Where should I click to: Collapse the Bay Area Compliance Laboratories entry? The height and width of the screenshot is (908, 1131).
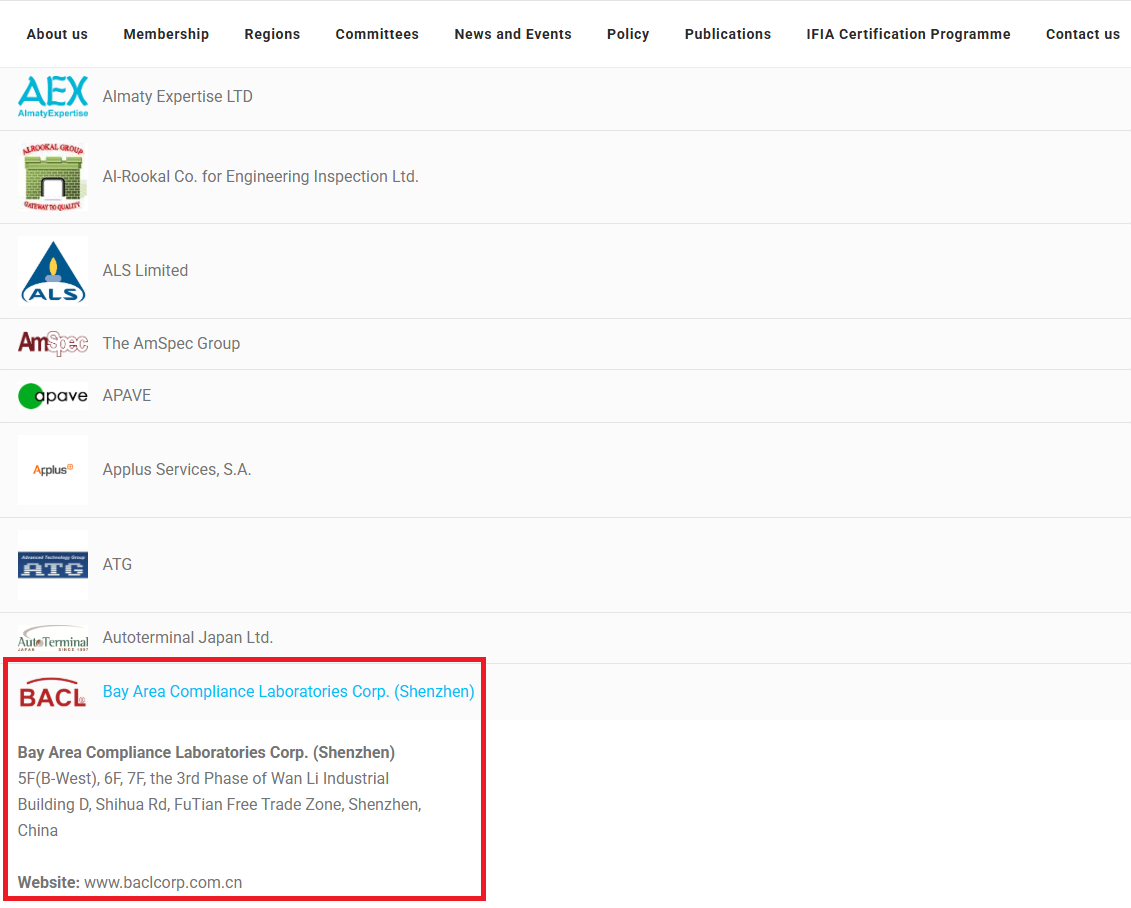288,692
